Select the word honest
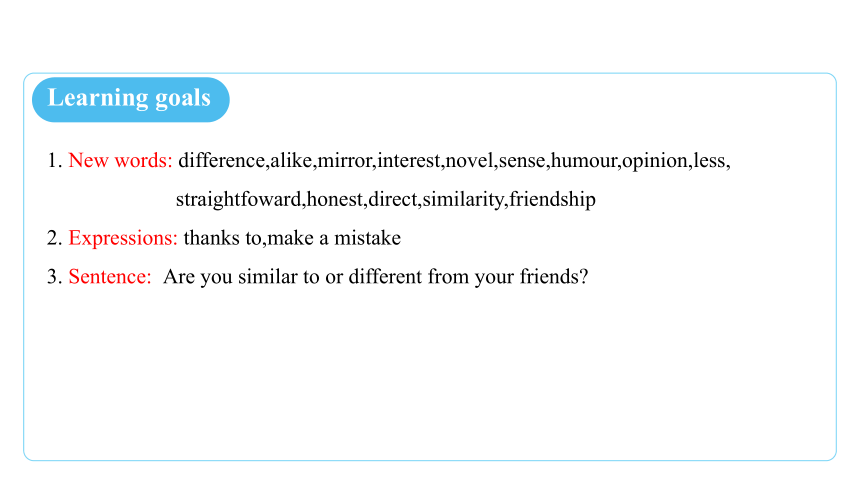This screenshot has height=484, width=861. 335,199
